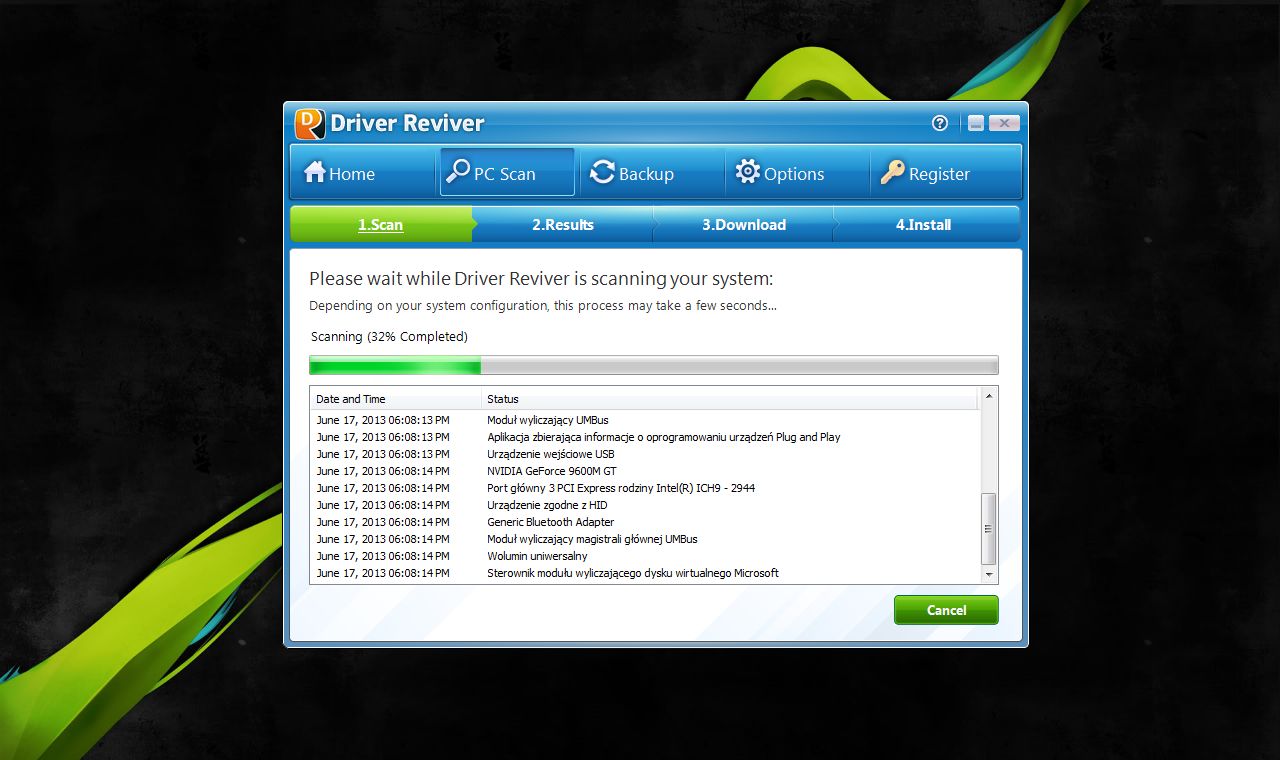This screenshot has width=1280, height=760.
Task: Sort by Status column header
Action: pyautogui.click(x=731, y=399)
